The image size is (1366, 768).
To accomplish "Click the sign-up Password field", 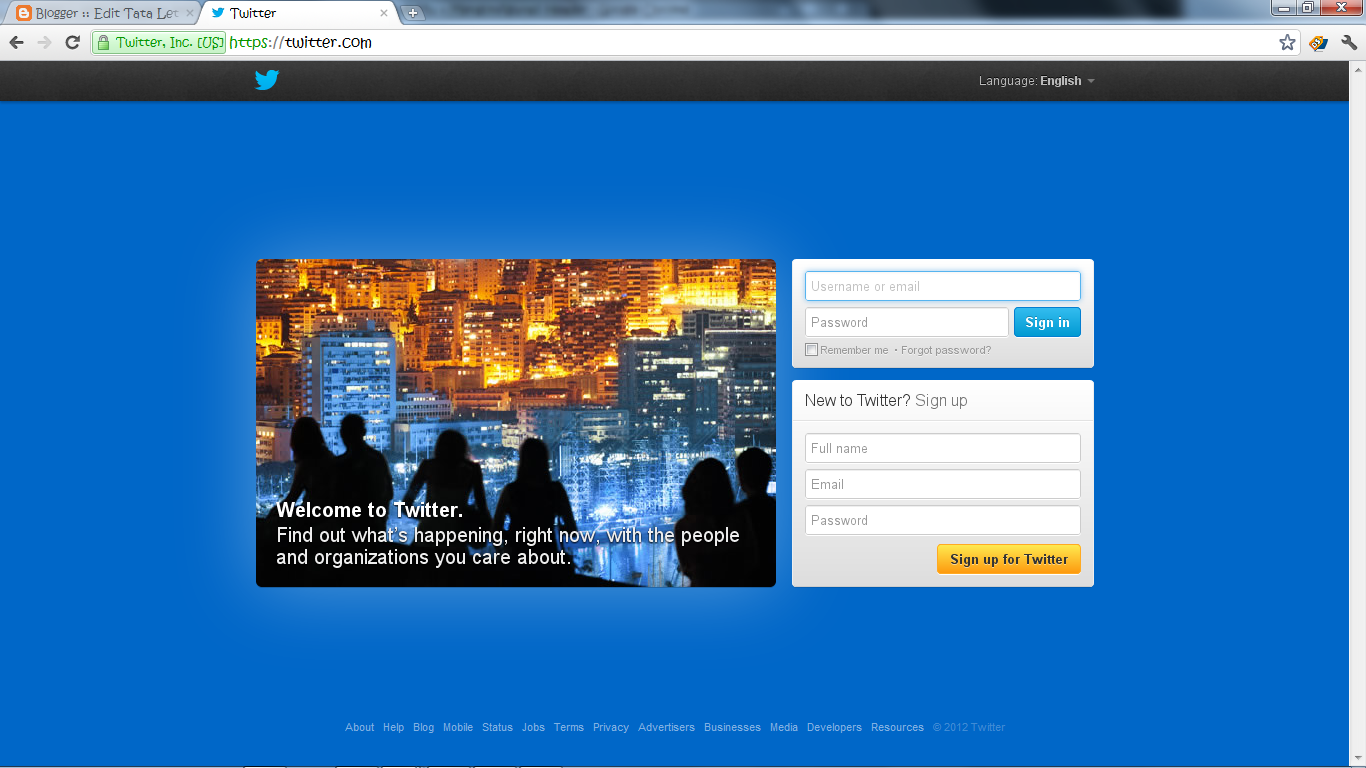I will tap(943, 520).
